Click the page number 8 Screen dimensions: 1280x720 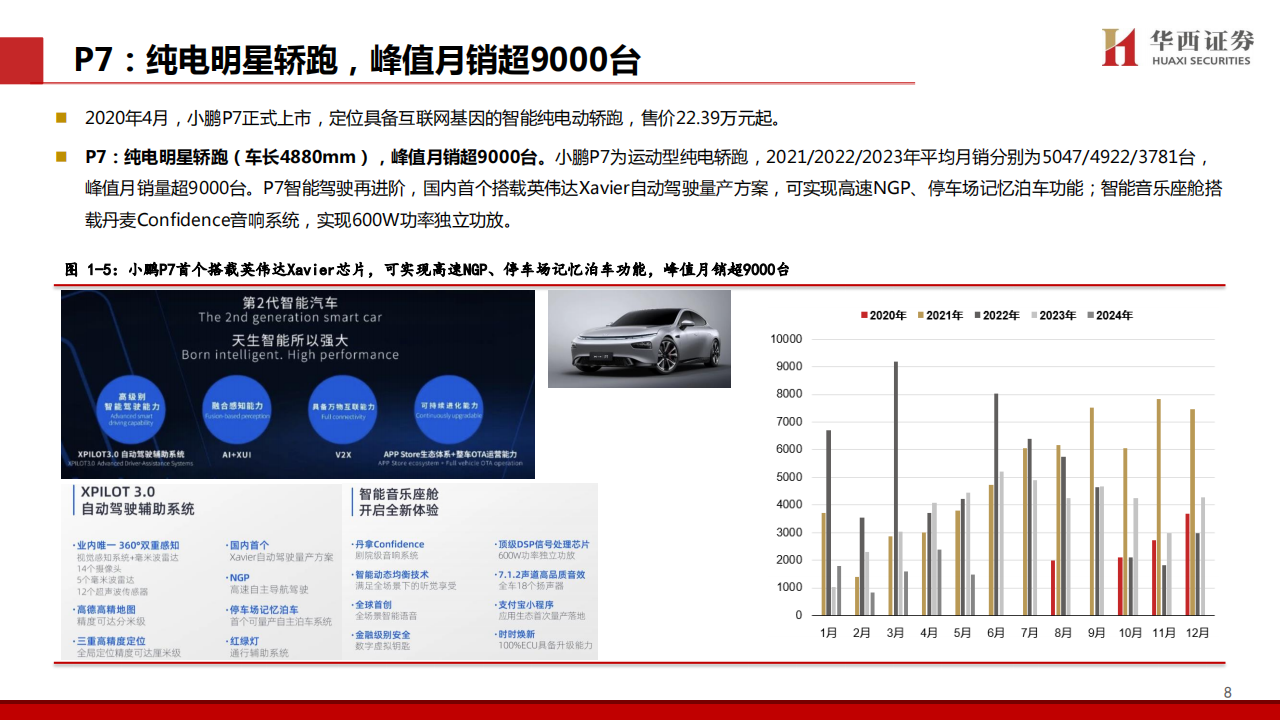click(1228, 692)
